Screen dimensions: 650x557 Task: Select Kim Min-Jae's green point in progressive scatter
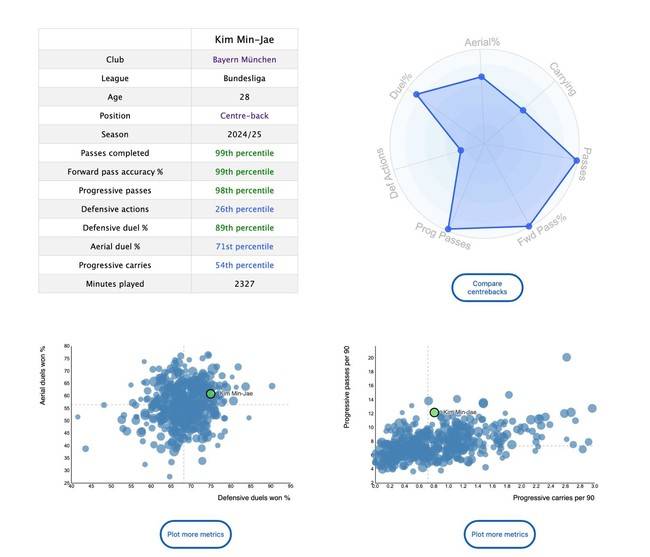tap(434, 412)
